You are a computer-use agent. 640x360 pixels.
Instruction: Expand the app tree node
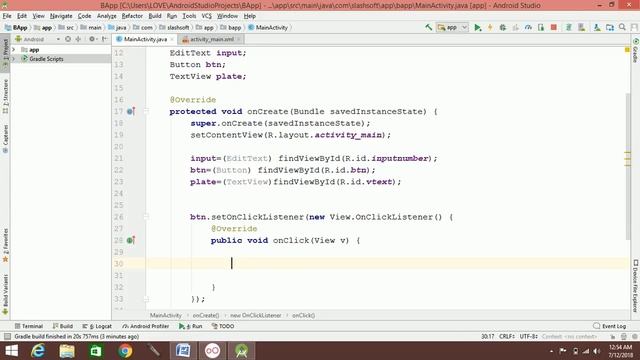coord(14,49)
